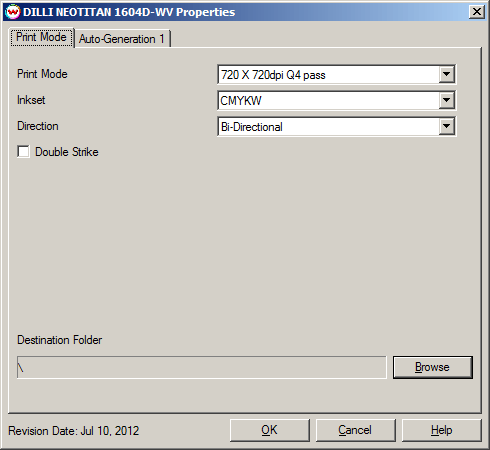Click the dialog title bar text
The image size is (490, 450).
click(x=129, y=12)
